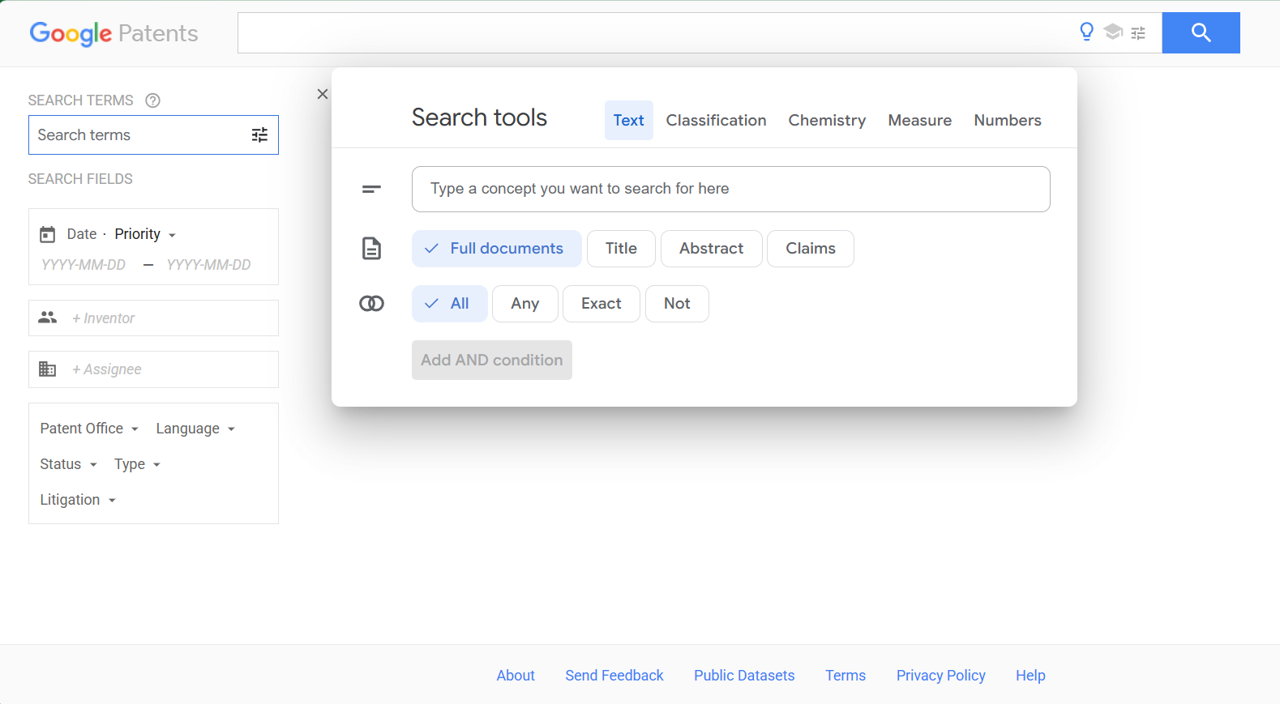This screenshot has width=1280, height=704.
Task: Click the Add AND condition button
Action: click(x=492, y=360)
